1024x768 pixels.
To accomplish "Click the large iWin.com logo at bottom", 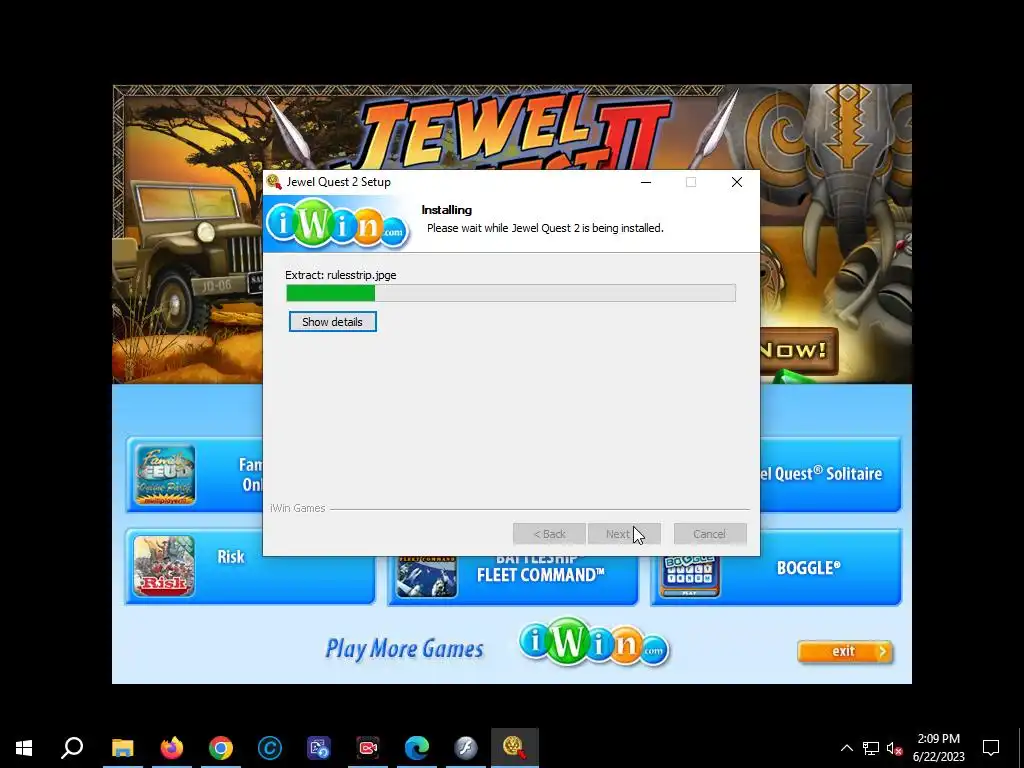I will (x=594, y=642).
